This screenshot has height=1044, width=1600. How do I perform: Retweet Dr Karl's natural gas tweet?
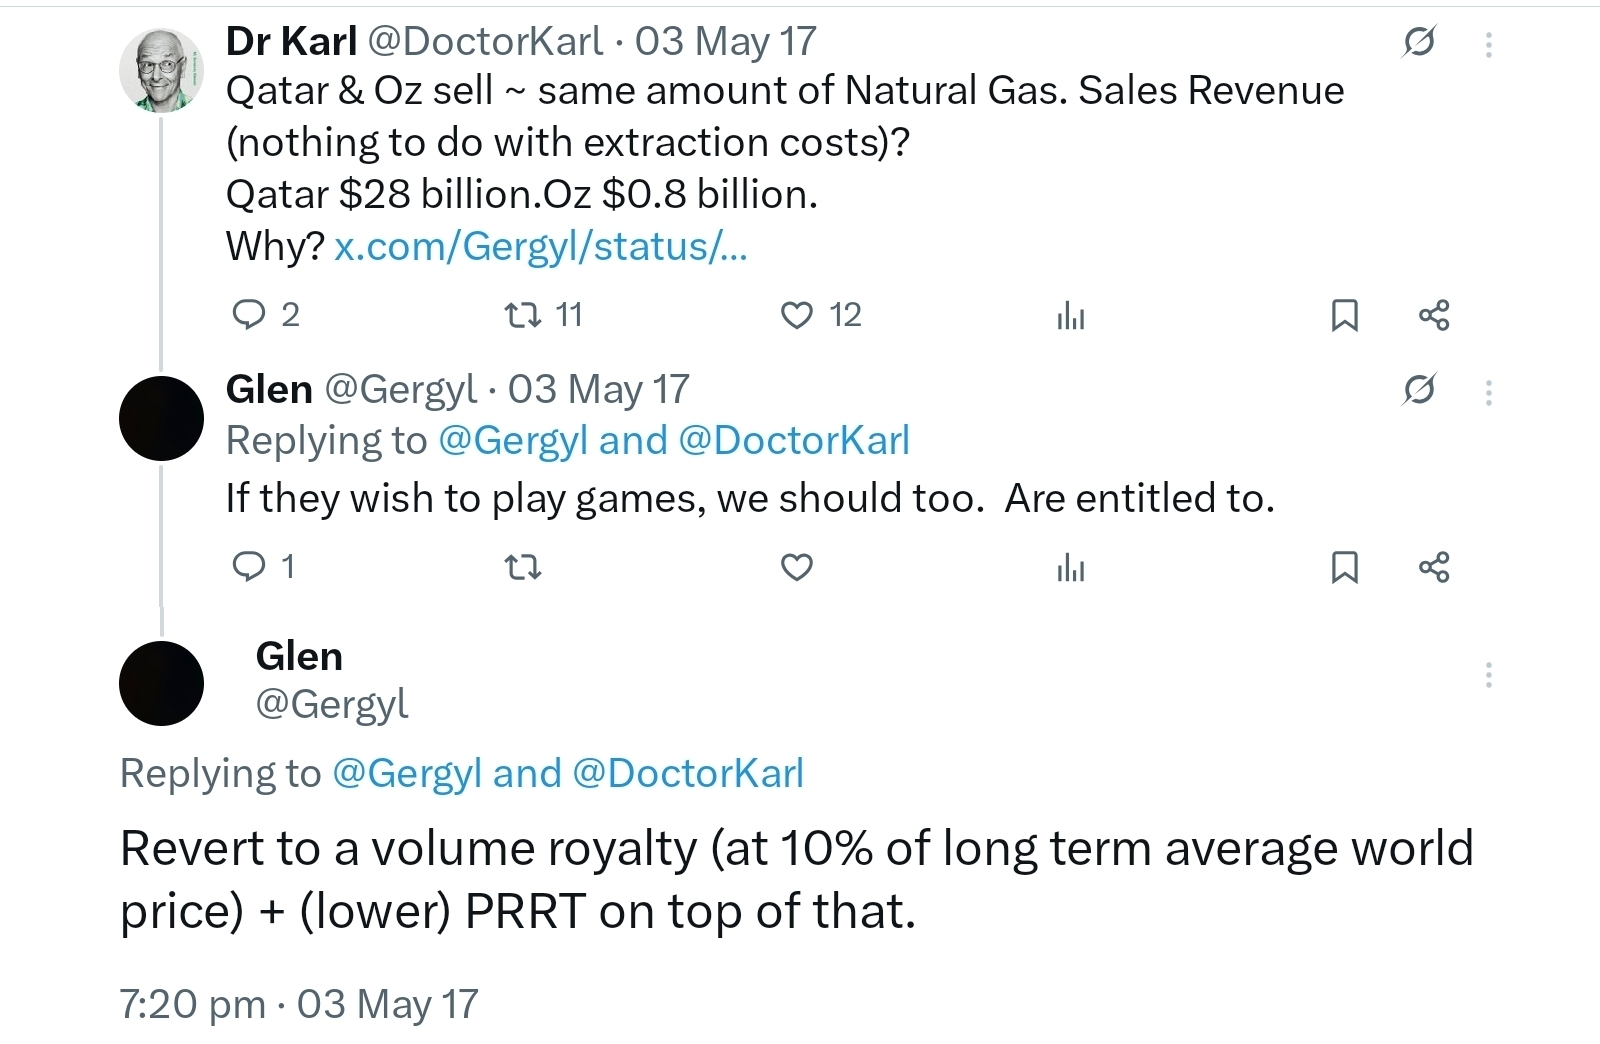coord(522,316)
